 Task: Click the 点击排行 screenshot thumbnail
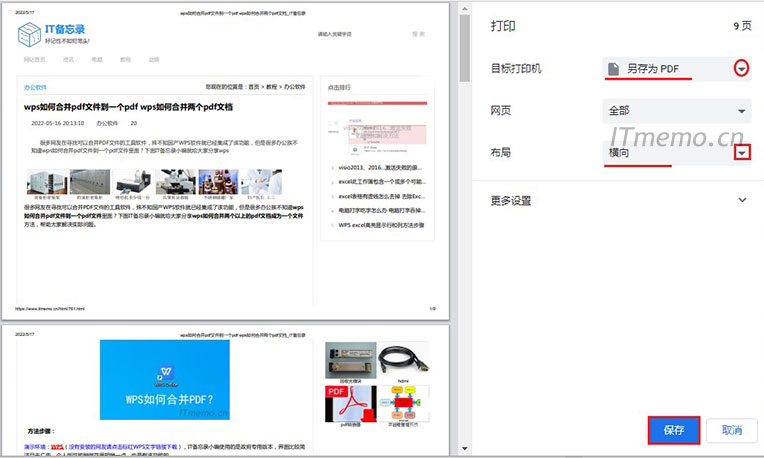(x=378, y=128)
